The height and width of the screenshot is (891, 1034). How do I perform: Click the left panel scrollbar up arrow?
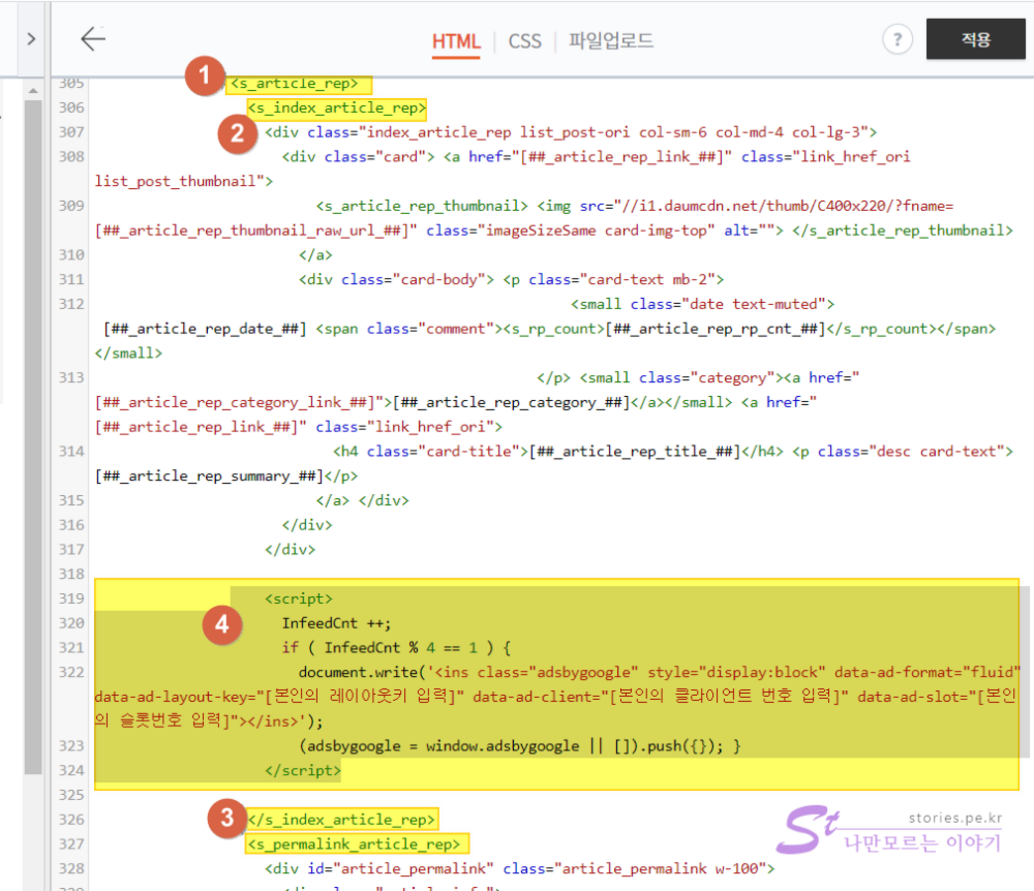click(x=33, y=92)
